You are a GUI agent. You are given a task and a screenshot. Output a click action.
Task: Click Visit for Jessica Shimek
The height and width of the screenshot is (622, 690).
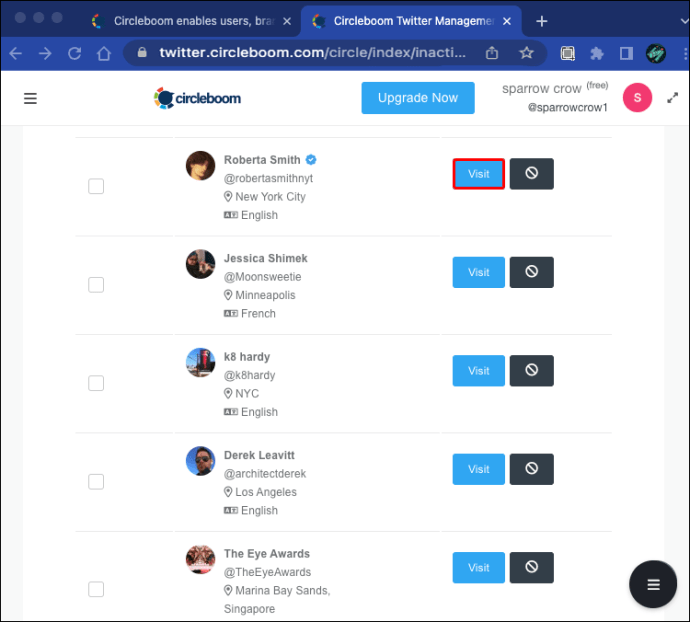[478, 272]
